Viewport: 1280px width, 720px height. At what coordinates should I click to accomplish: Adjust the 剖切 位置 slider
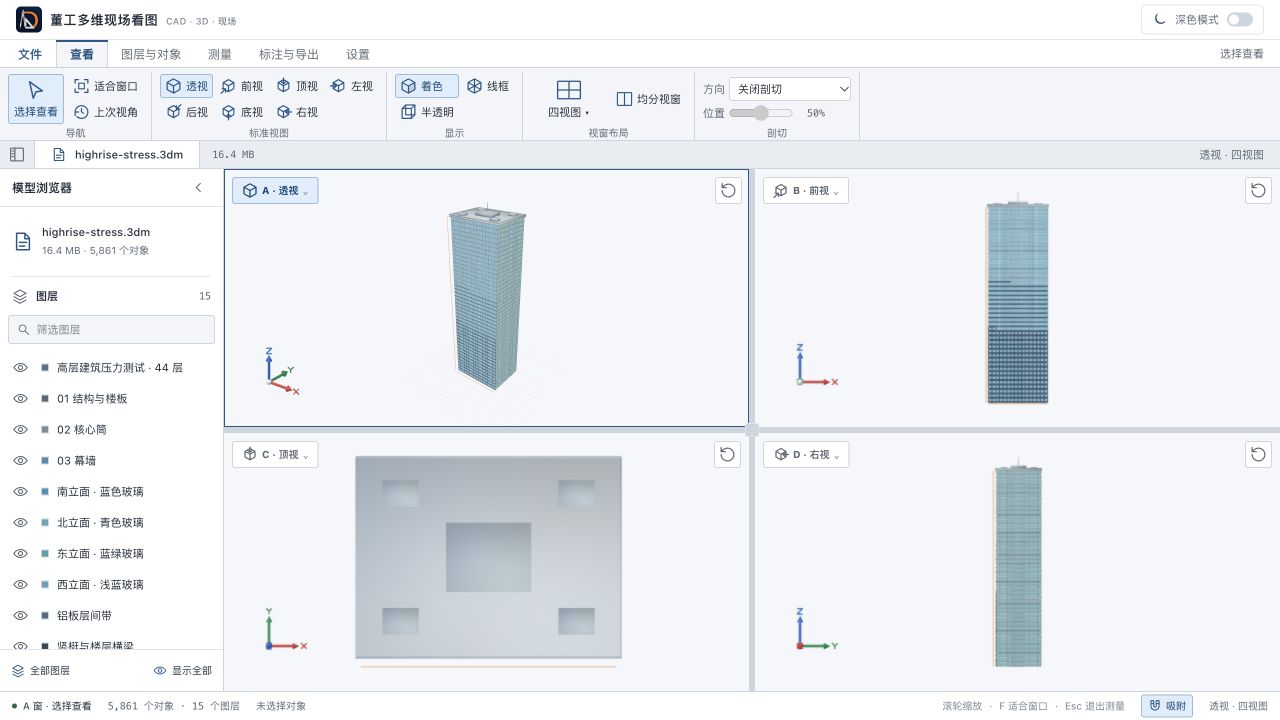coord(761,113)
